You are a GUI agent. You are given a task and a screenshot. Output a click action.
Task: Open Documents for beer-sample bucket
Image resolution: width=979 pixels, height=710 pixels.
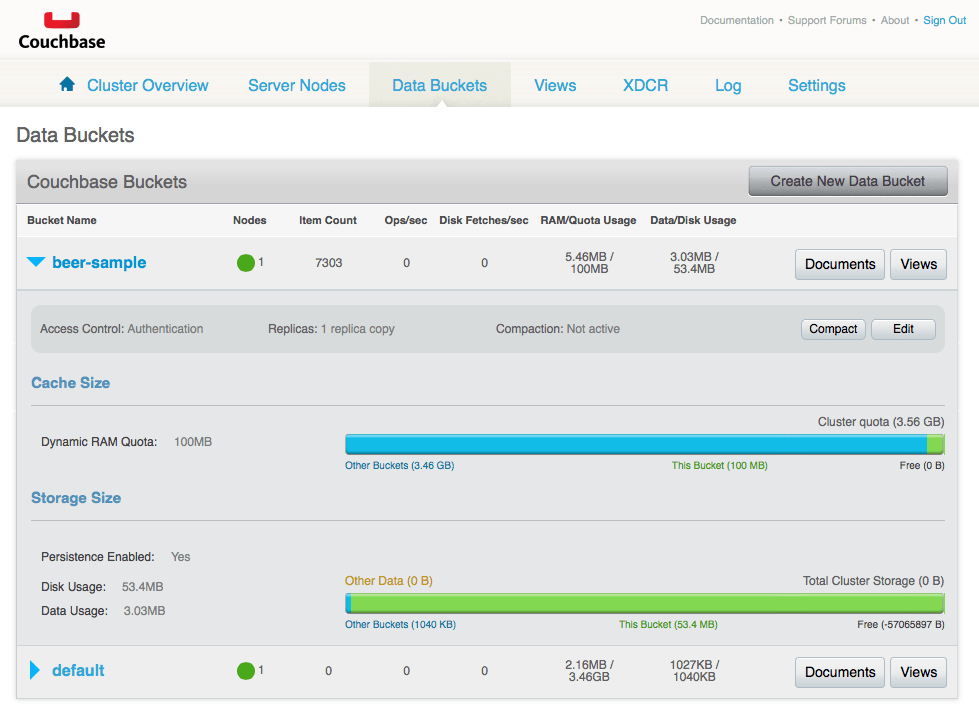[x=840, y=264]
